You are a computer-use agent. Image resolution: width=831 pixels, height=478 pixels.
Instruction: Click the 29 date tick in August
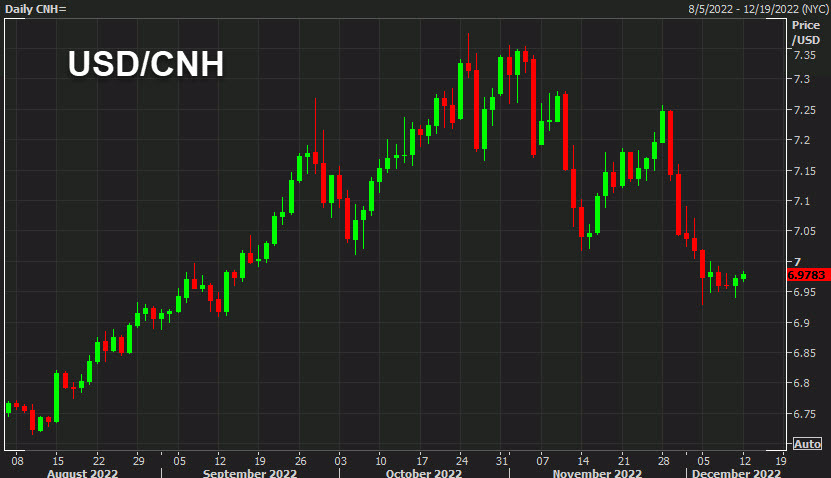138,461
